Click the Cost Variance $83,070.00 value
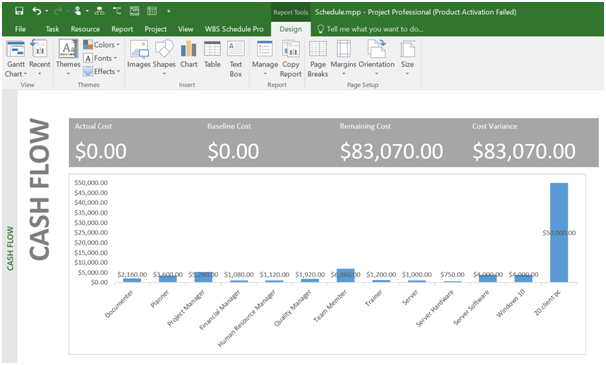 coord(524,151)
